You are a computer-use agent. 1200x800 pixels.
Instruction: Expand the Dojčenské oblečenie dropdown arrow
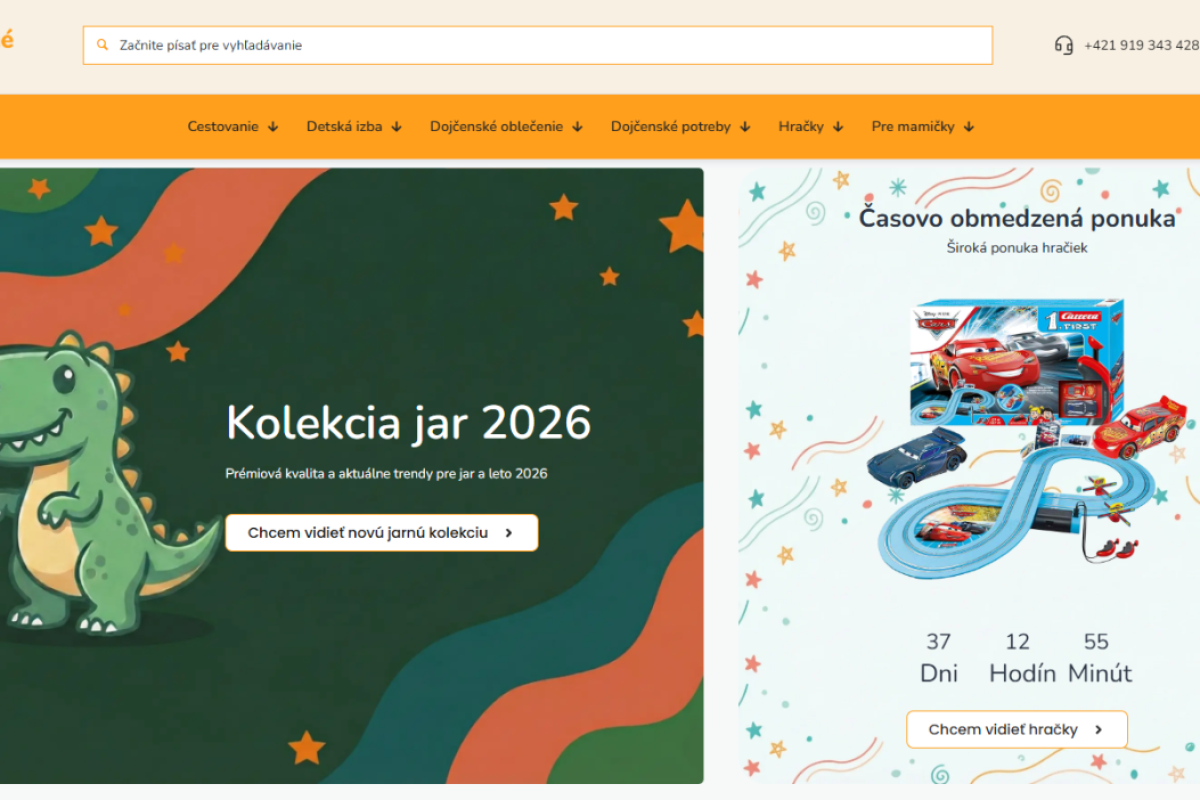(577, 127)
